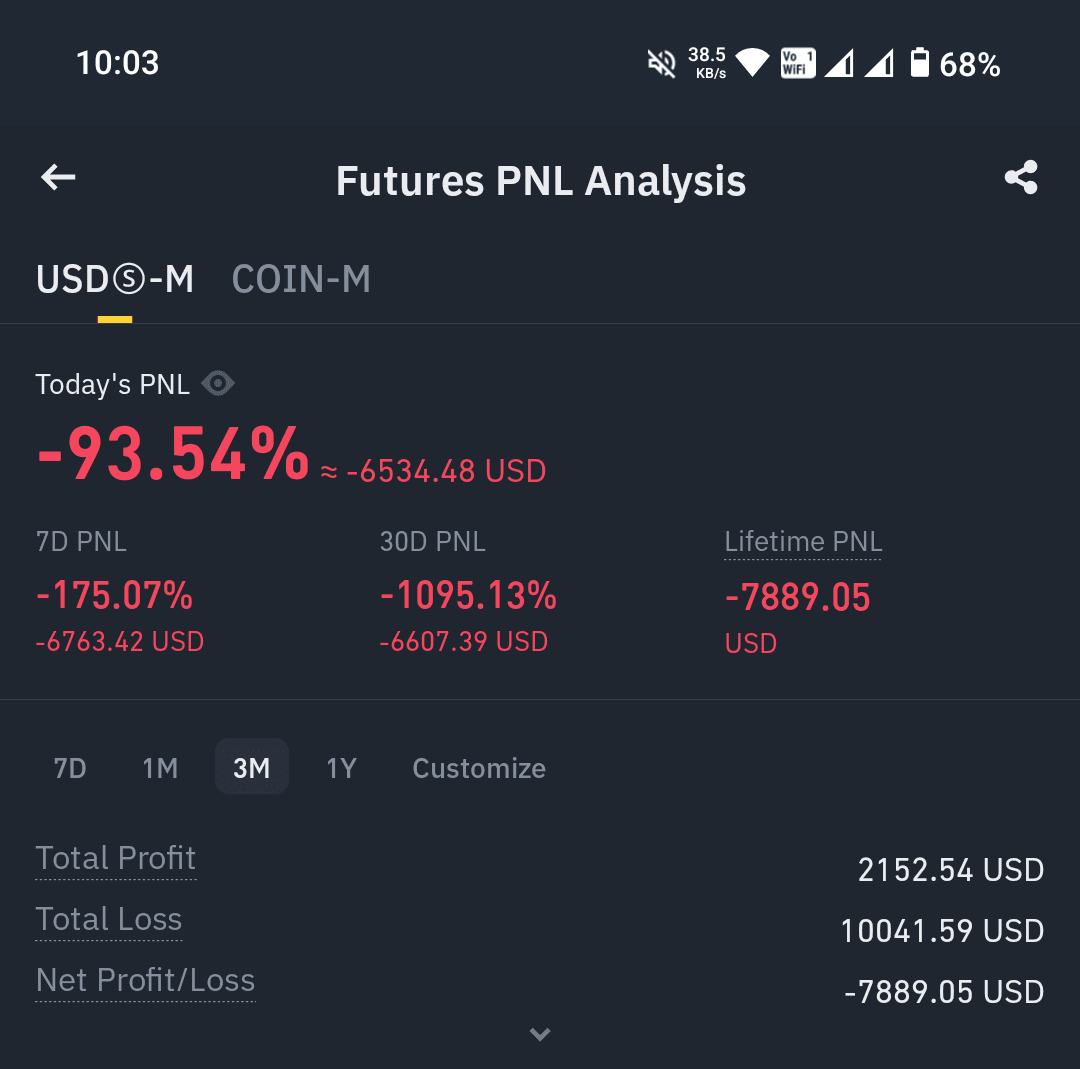Tap the battery icon in status bar
The image size is (1080, 1069).
click(920, 63)
